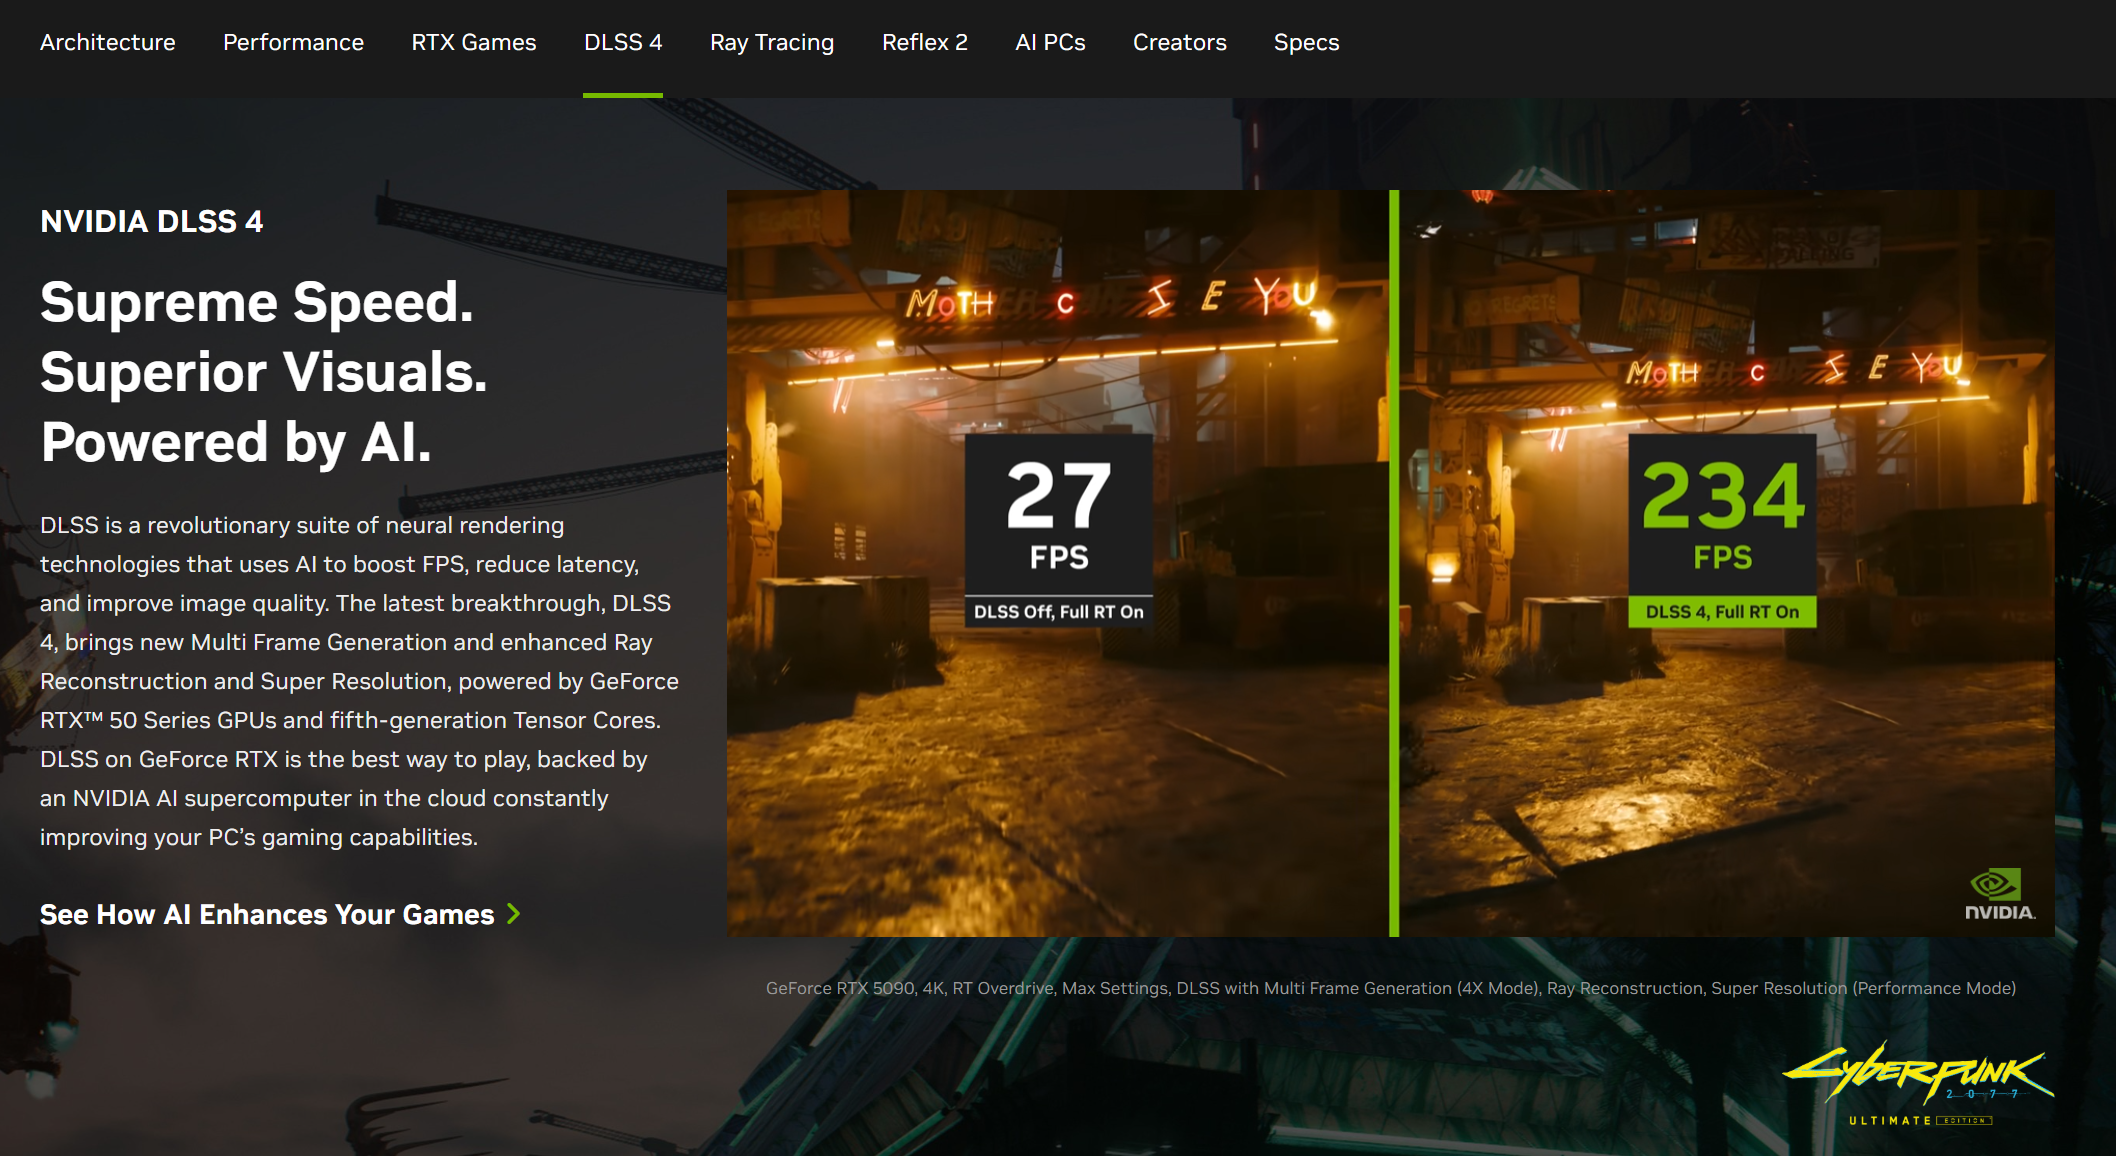Viewport: 2116px width, 1156px height.
Task: Select the DLSS 4 tab
Action: pos(622,42)
